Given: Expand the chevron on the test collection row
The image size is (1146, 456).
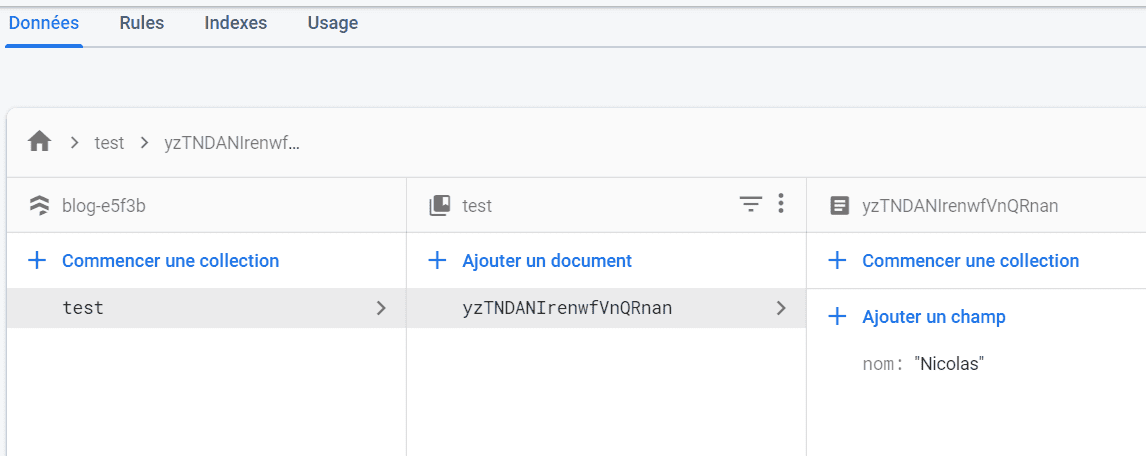Looking at the screenshot, I should [x=380, y=308].
